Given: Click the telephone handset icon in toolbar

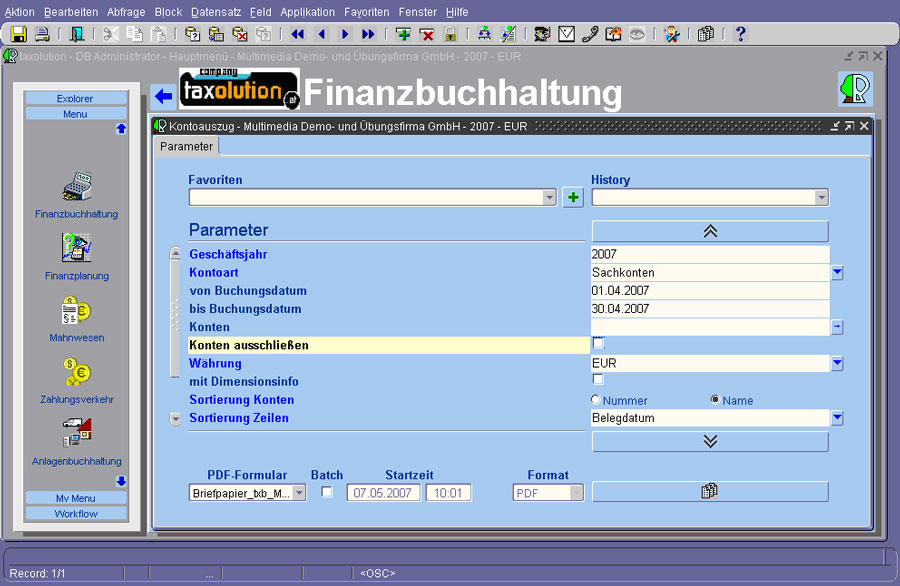Looking at the screenshot, I should (x=590, y=34).
